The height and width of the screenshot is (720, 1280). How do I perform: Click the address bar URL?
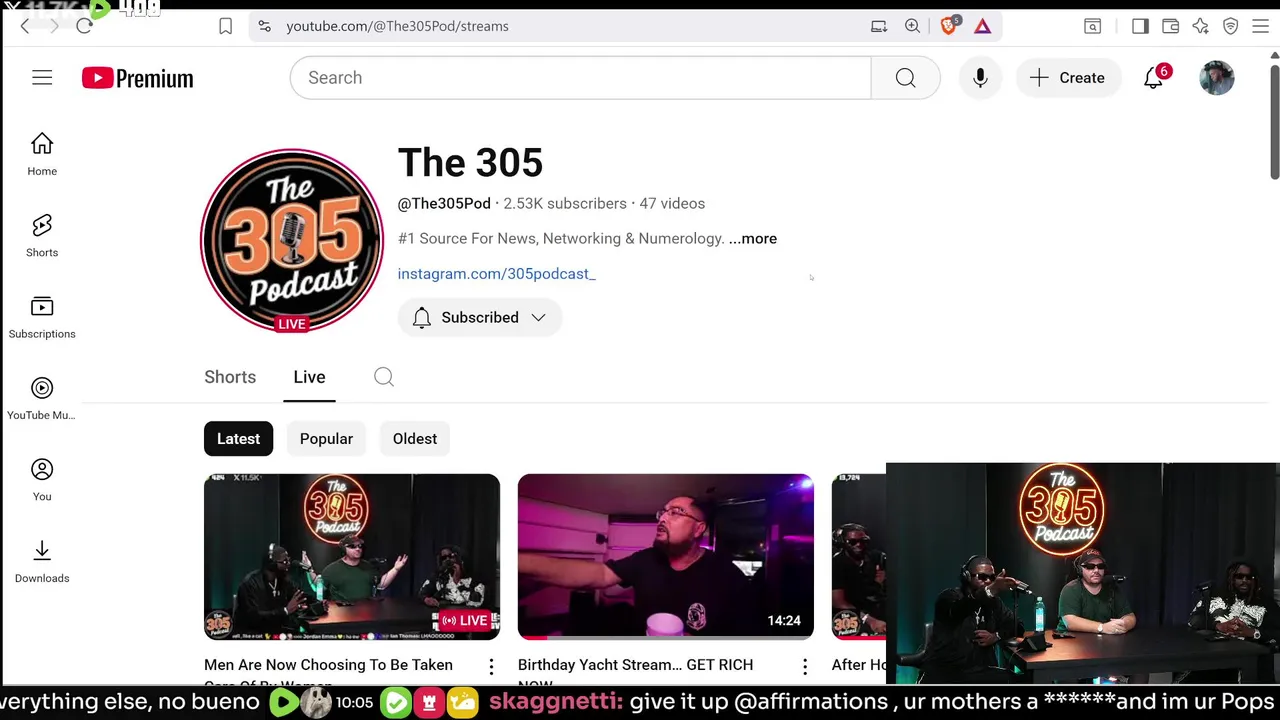pyautogui.click(x=398, y=26)
